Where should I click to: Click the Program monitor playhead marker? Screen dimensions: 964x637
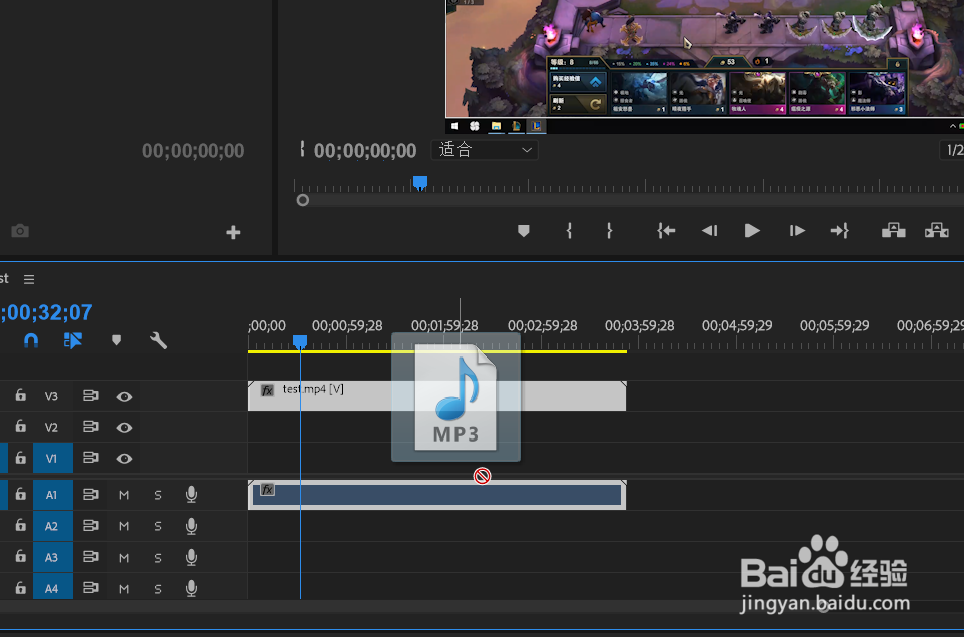(420, 183)
